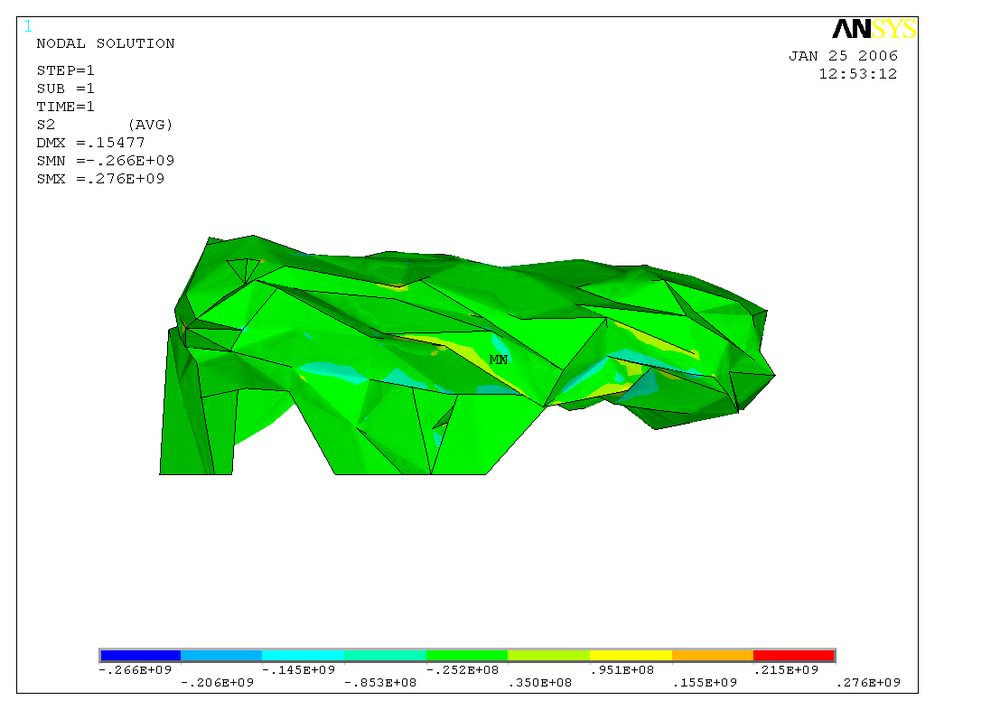Click the 12:53:12 timestamp

[x=857, y=73]
